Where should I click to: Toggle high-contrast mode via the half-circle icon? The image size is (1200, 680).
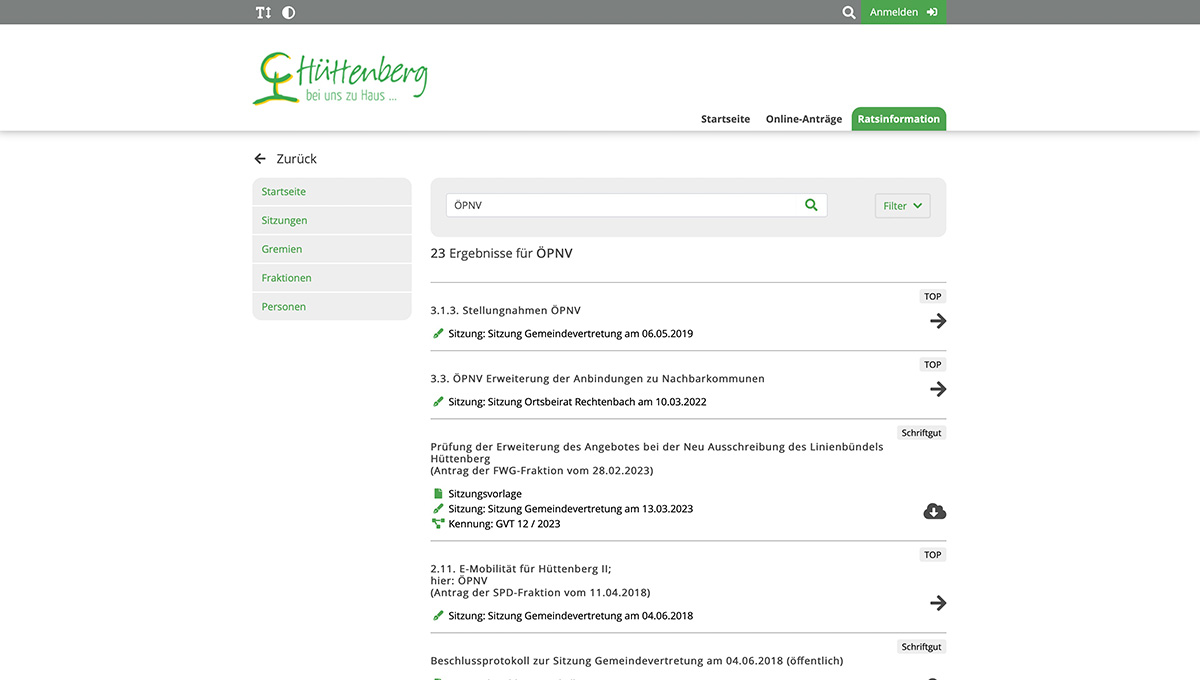coord(288,12)
